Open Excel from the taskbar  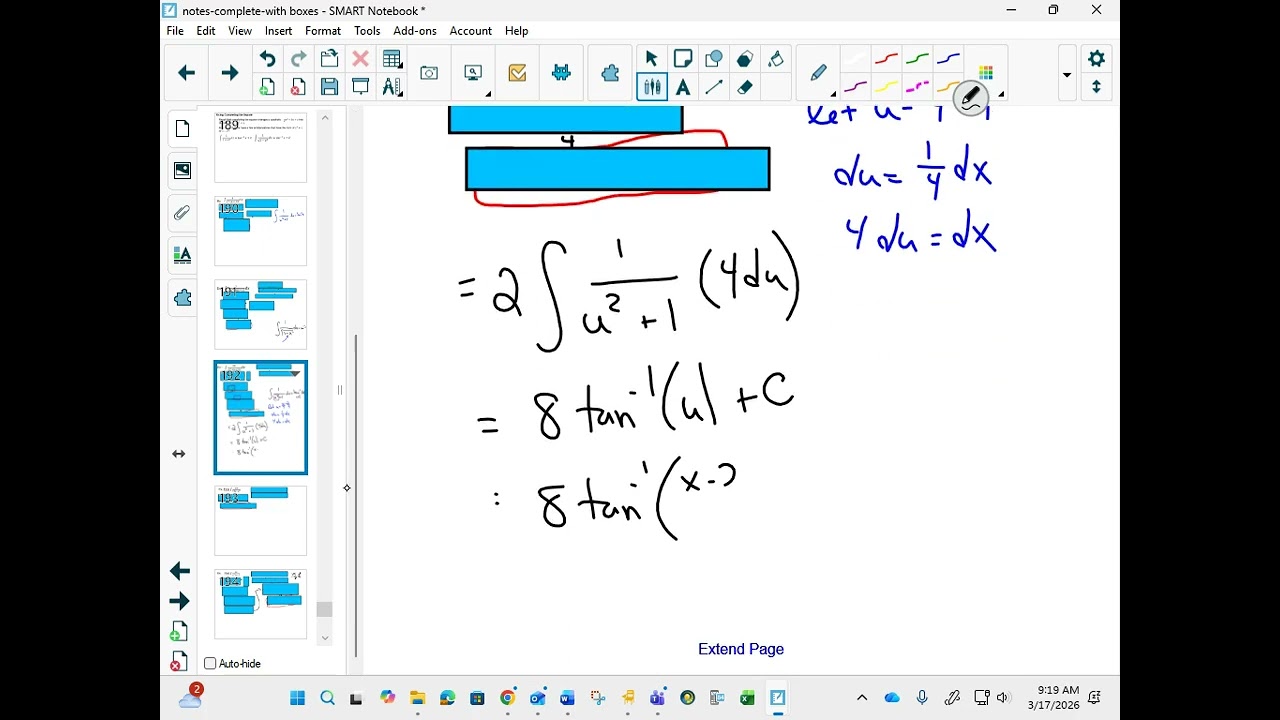(x=747, y=698)
